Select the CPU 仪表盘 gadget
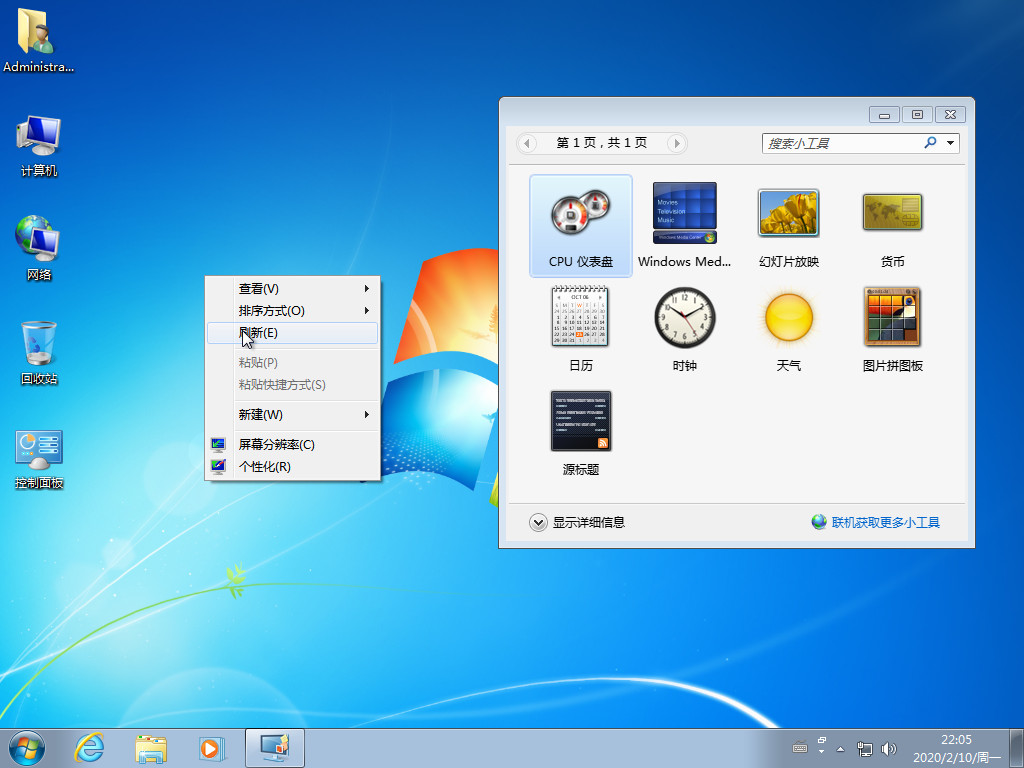The width and height of the screenshot is (1024, 768). point(581,225)
